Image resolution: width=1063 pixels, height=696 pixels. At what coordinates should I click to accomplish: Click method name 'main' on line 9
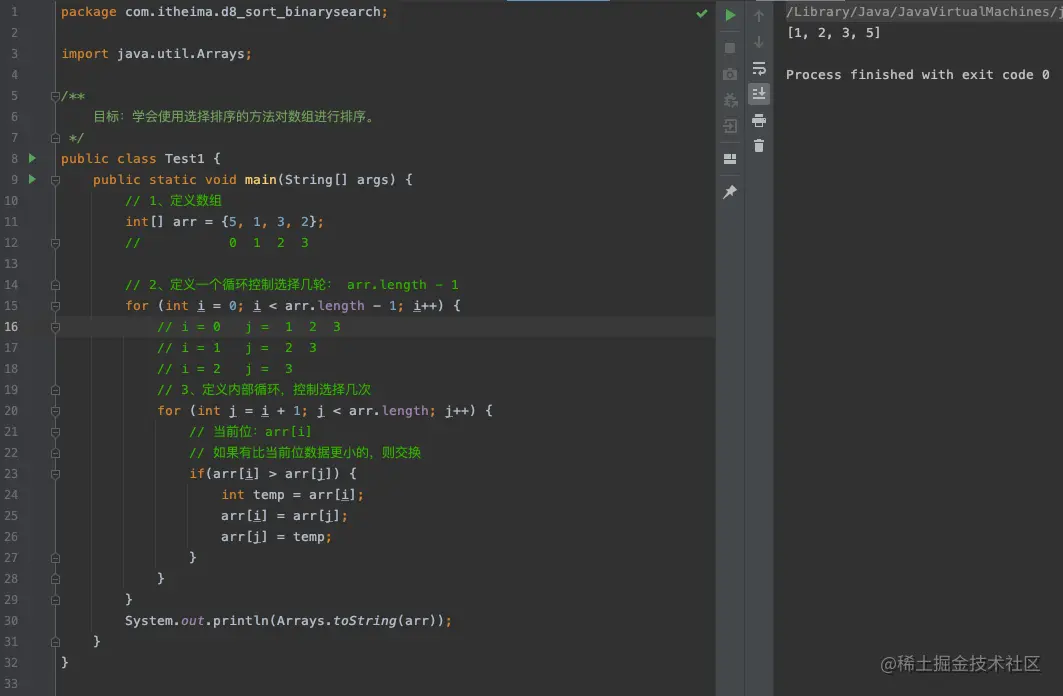260,180
